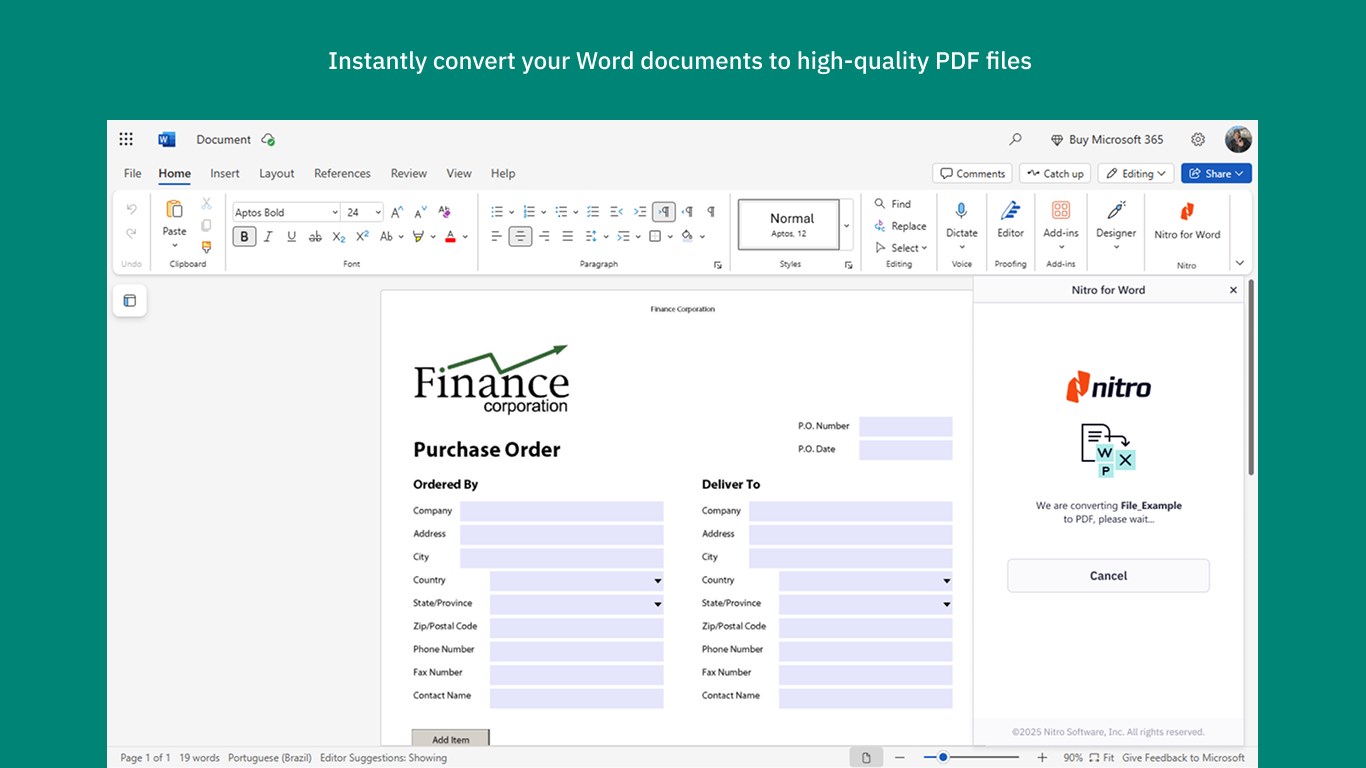This screenshot has width=1366, height=768.
Task: Switch to the Insert tab
Action: click(x=225, y=173)
